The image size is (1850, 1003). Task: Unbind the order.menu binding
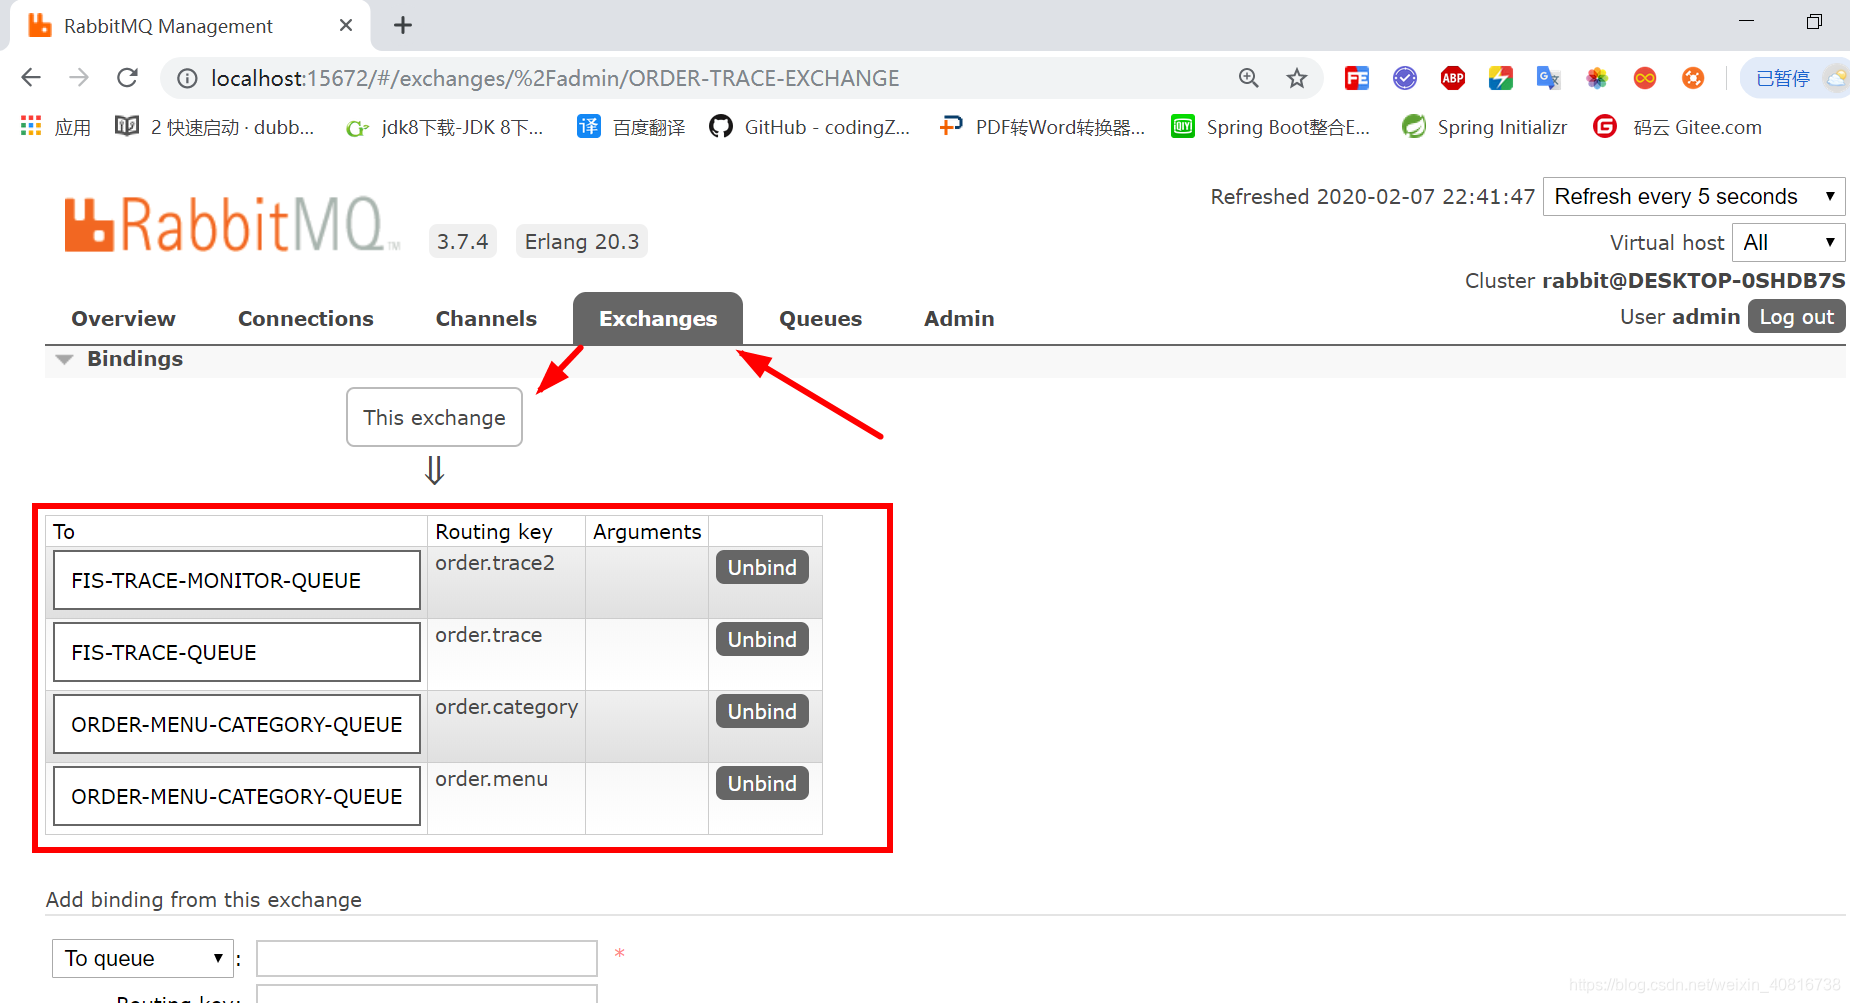pos(762,783)
